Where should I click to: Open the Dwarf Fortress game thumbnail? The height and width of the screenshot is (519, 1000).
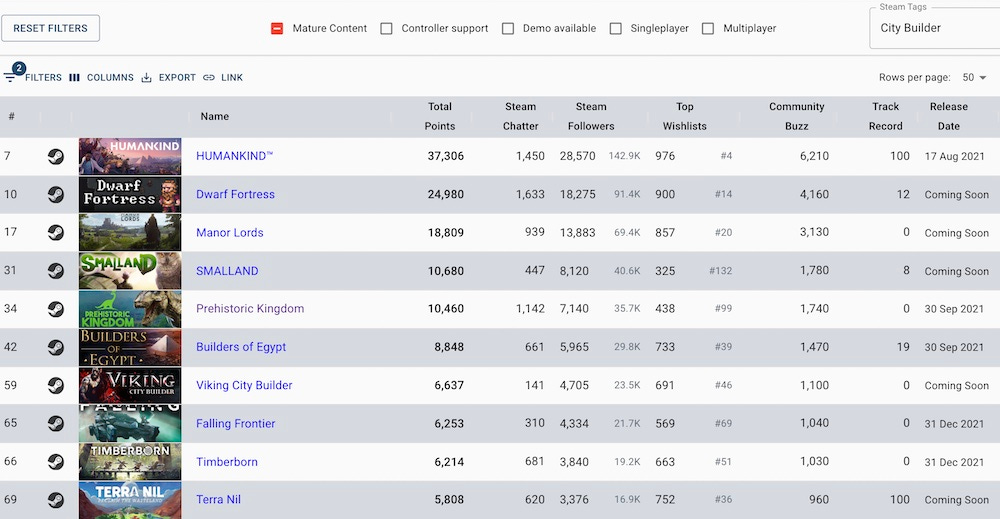coord(130,194)
